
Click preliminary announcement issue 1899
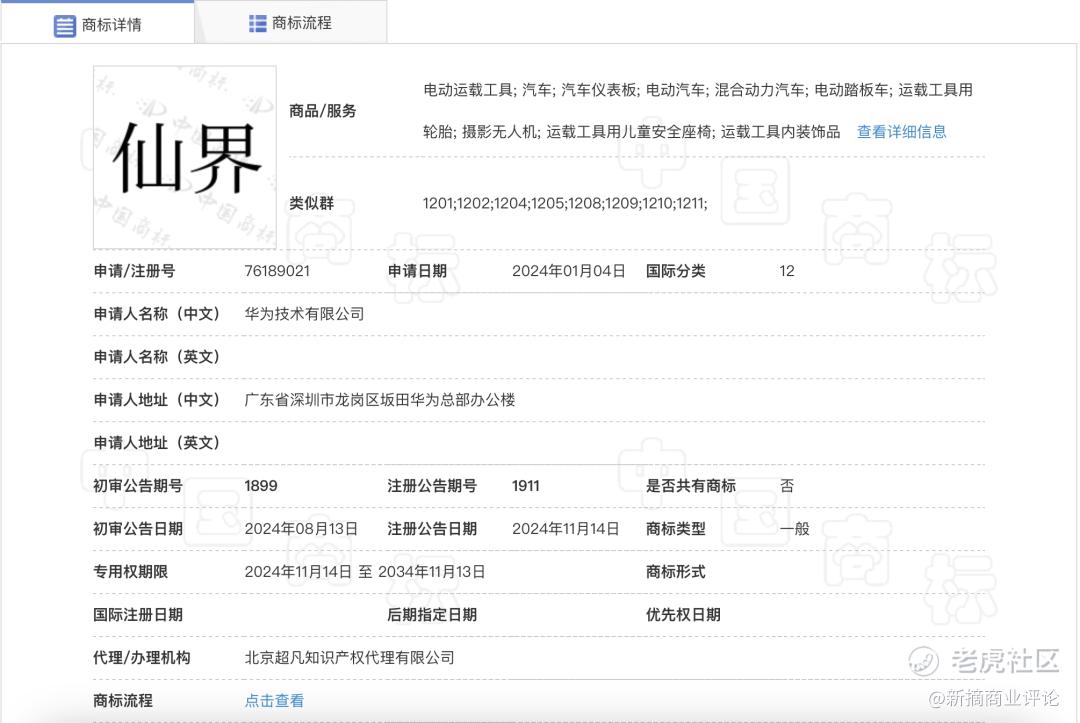(x=261, y=485)
